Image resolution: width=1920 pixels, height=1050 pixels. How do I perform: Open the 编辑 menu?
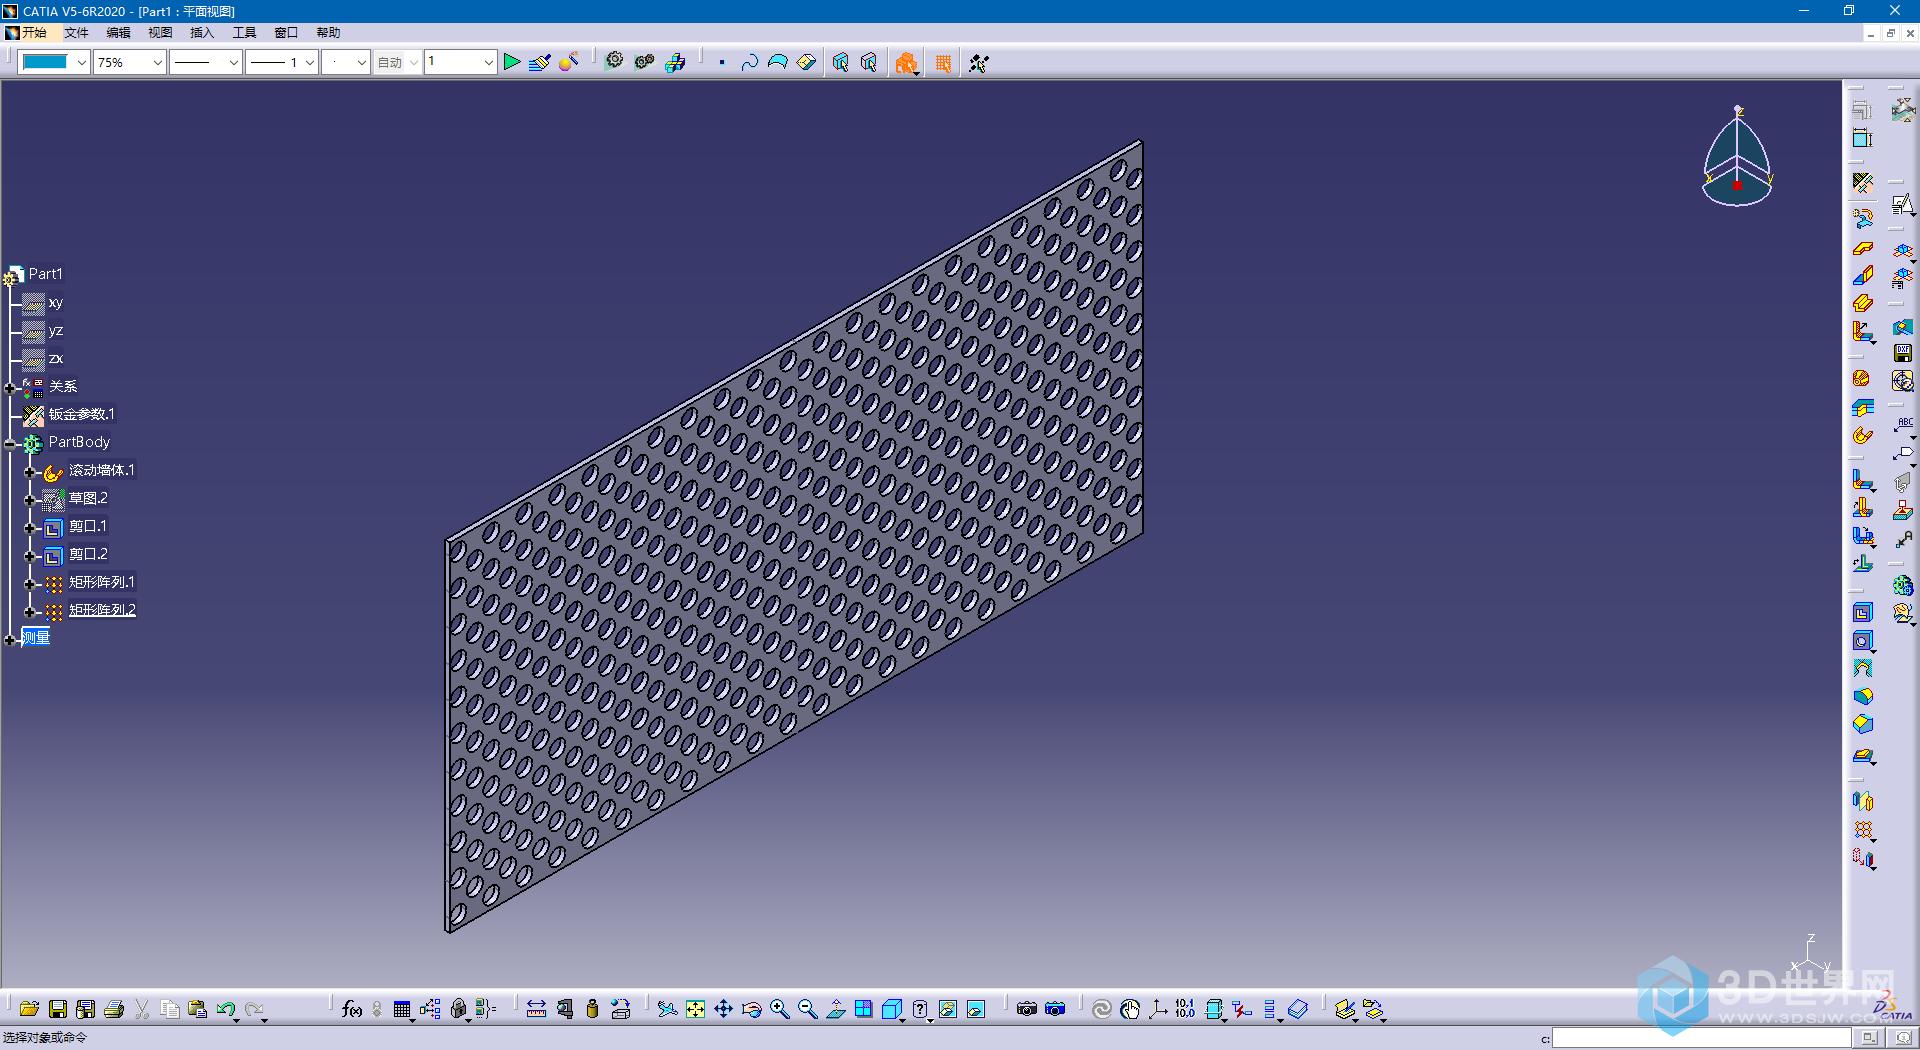(118, 33)
